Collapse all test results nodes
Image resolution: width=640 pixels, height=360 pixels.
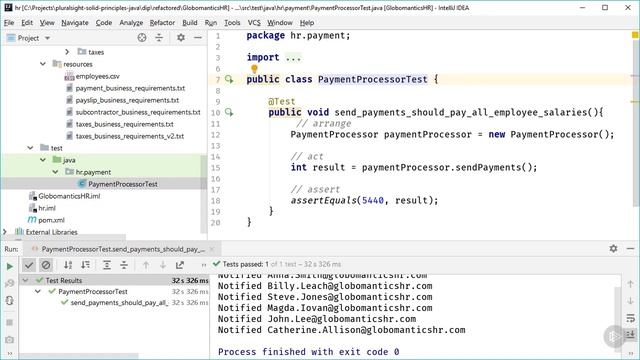(x=124, y=265)
